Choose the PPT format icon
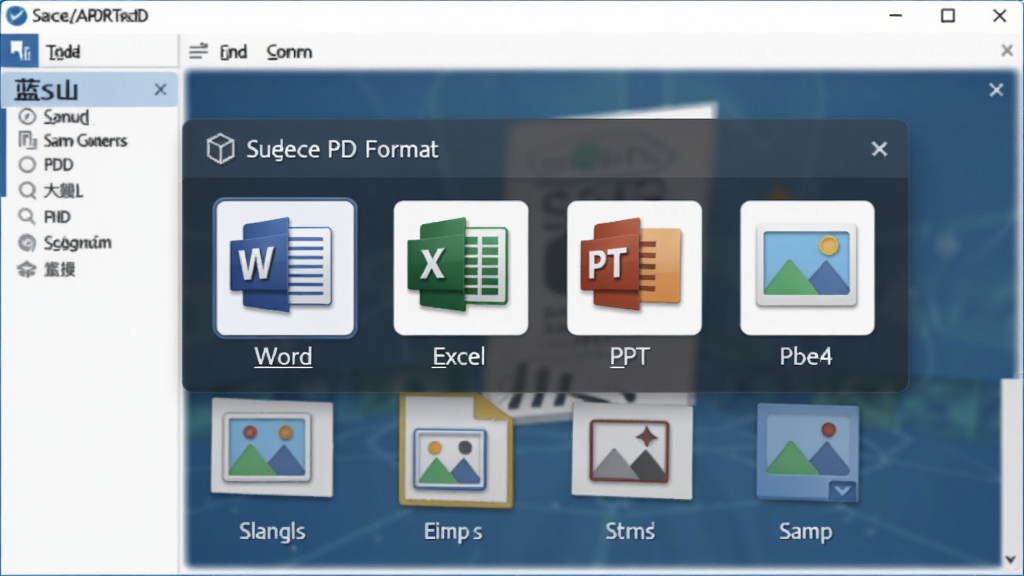Viewport: 1024px width, 576px height. coord(634,268)
